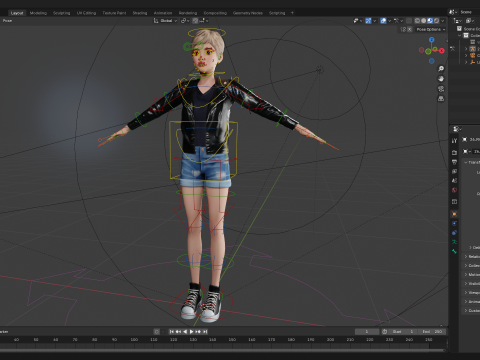This screenshot has width=480, height=360.
Task: Click the blue Z axis on navigation gizmo
Action: point(432,40)
